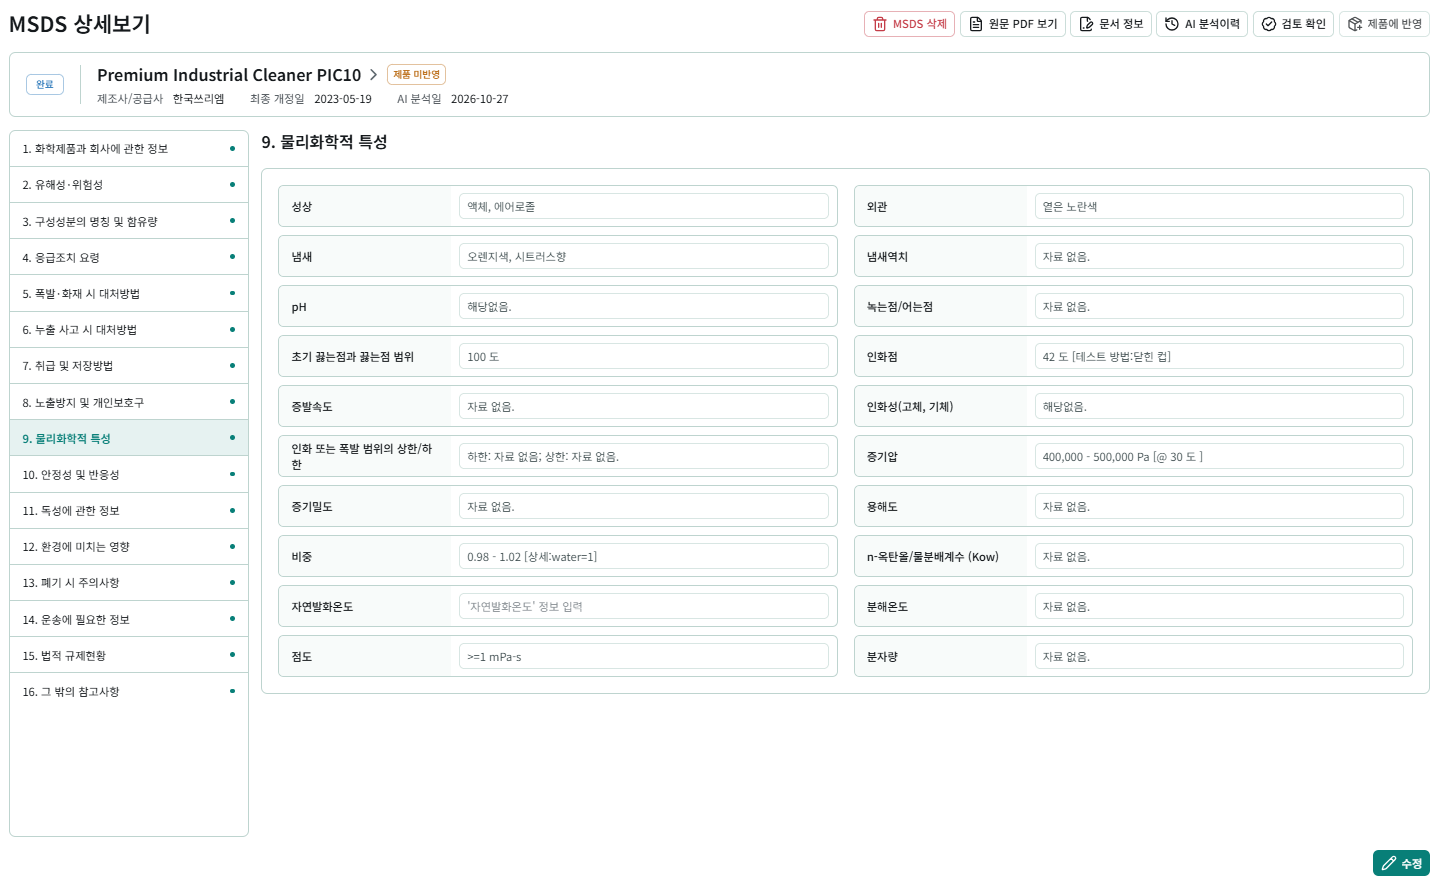The height and width of the screenshot is (879, 1434).
Task: Click the AI 분석이력 history clock icon
Action: point(1172,24)
